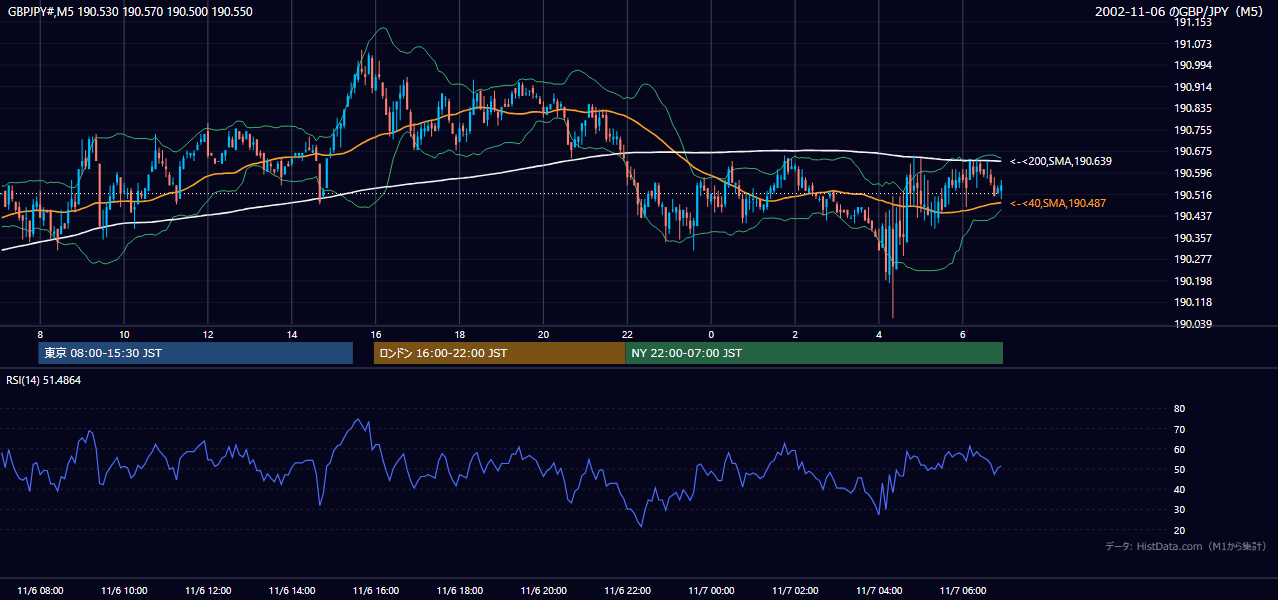Screen dimensions: 1278x600
Task: Click price level 190.277 on the axis
Action: coord(1192,259)
